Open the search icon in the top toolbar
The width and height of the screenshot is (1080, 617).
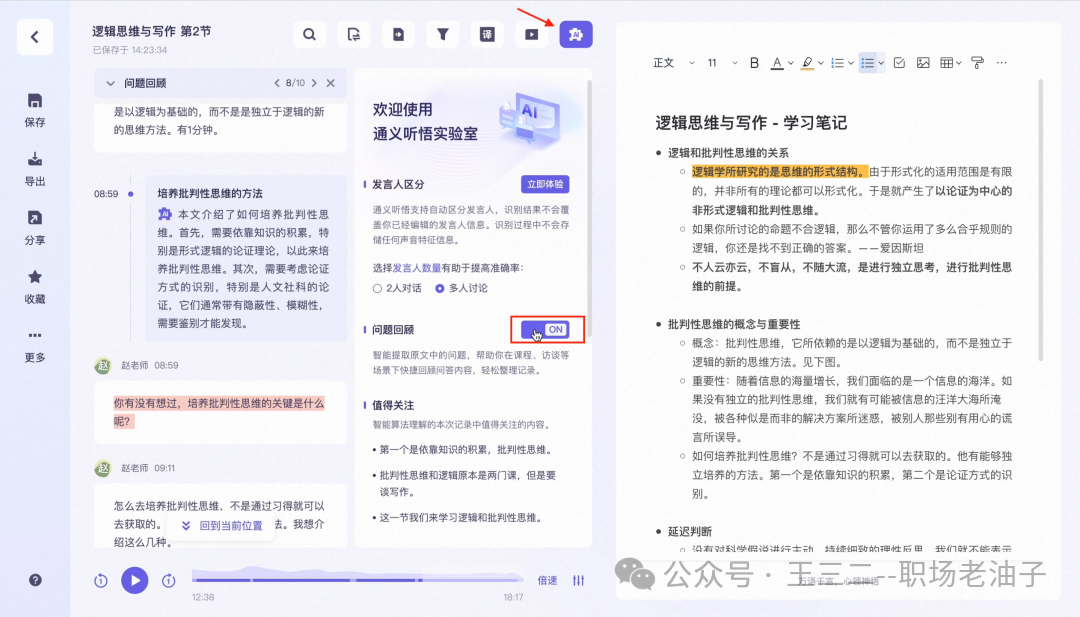pos(309,33)
